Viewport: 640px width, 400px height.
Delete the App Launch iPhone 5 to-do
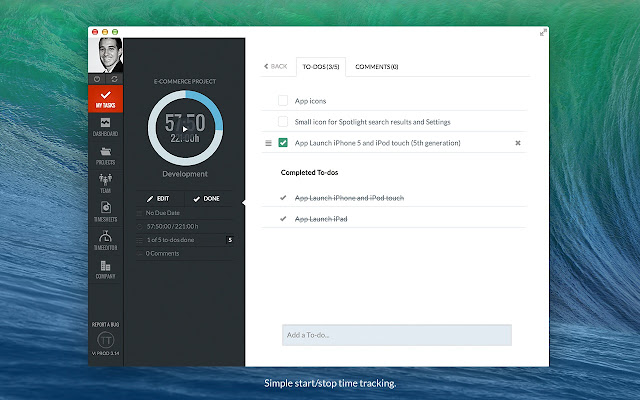point(518,143)
